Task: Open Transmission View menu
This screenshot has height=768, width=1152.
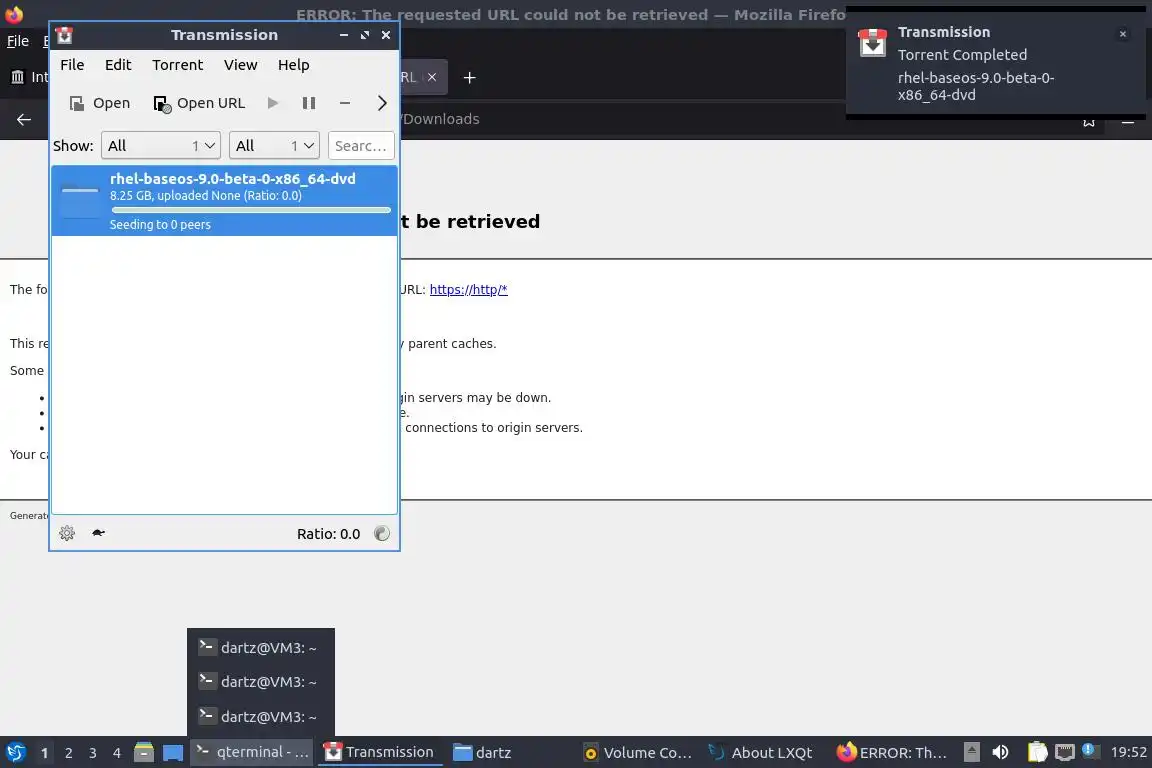Action: pyautogui.click(x=240, y=65)
